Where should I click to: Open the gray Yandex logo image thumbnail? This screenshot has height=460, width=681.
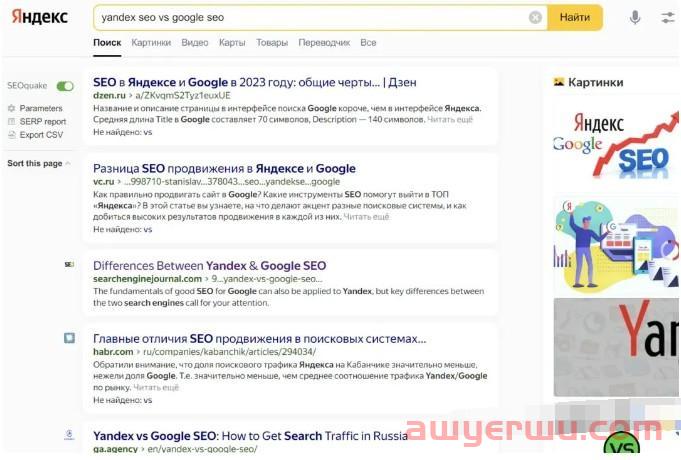click(x=616, y=347)
